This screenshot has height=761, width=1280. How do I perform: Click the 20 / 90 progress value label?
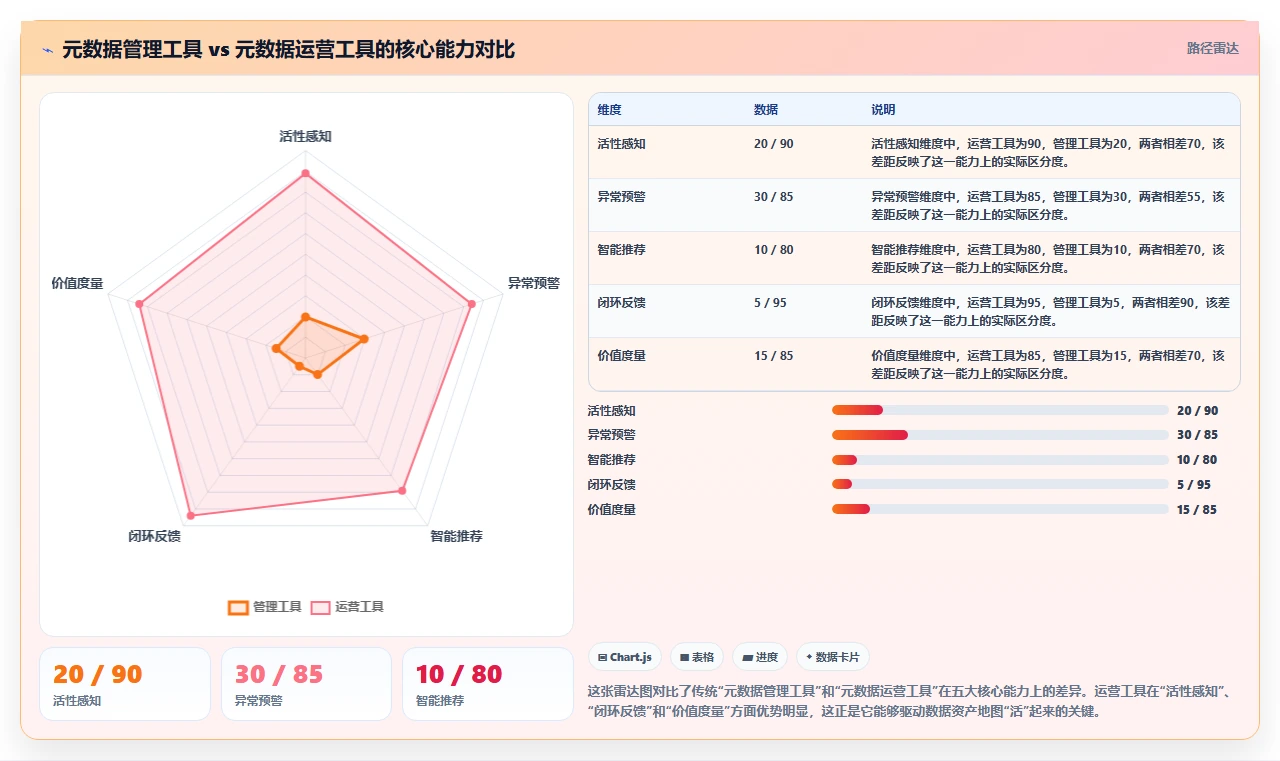click(x=1197, y=411)
